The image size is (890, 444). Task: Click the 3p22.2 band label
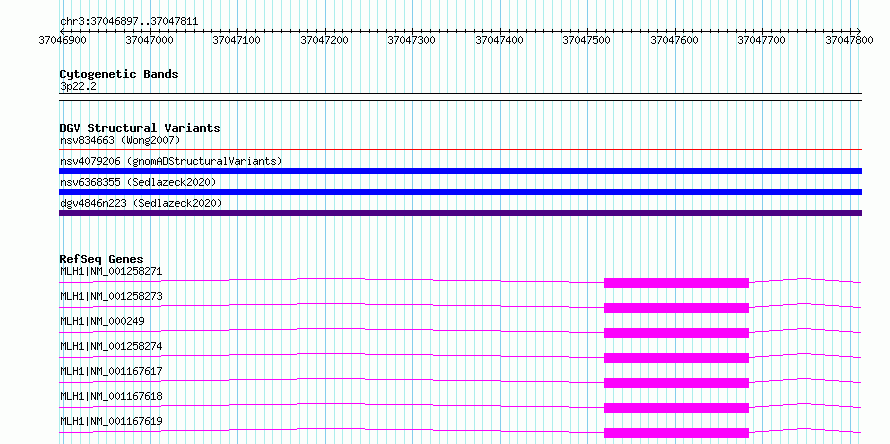pyautogui.click(x=78, y=86)
